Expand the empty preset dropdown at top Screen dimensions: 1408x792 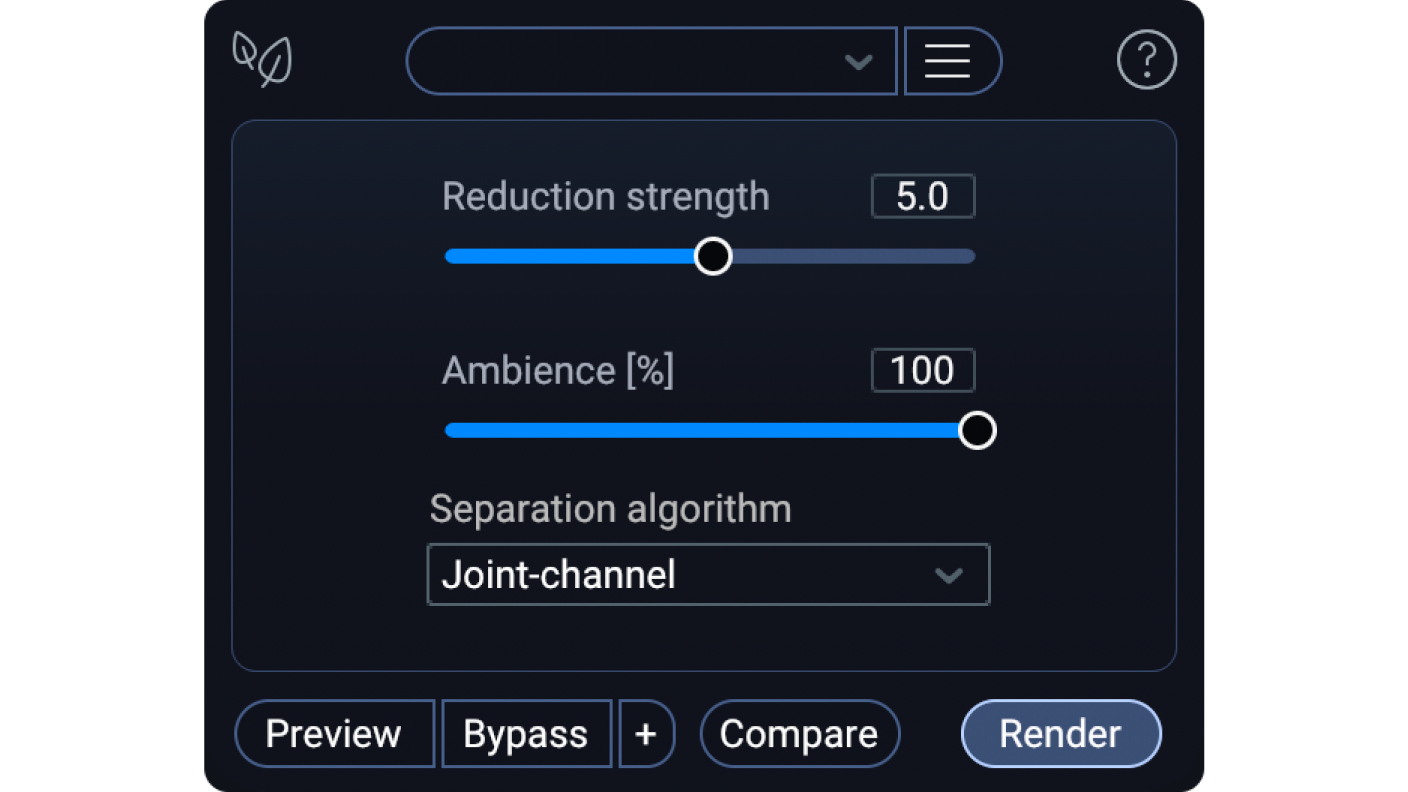(x=651, y=61)
